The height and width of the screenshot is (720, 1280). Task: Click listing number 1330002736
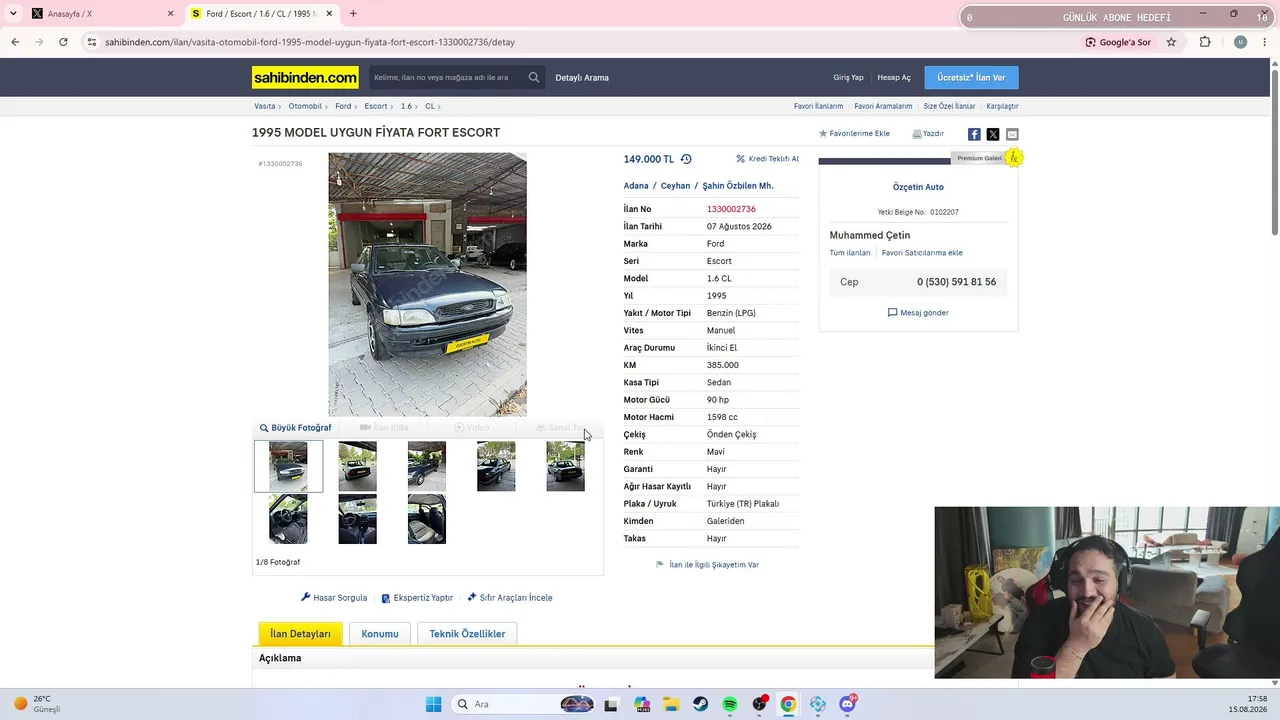coord(731,209)
